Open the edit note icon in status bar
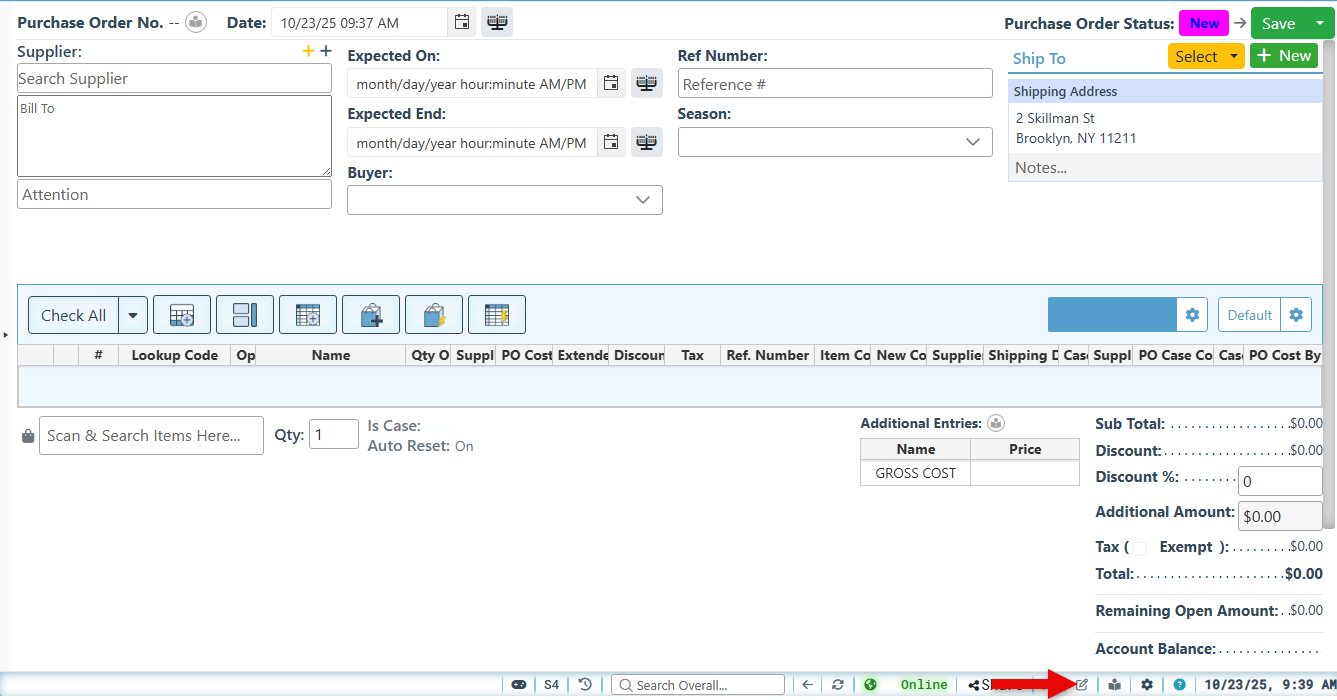Image resolution: width=1337 pixels, height=700 pixels. coord(1082,685)
